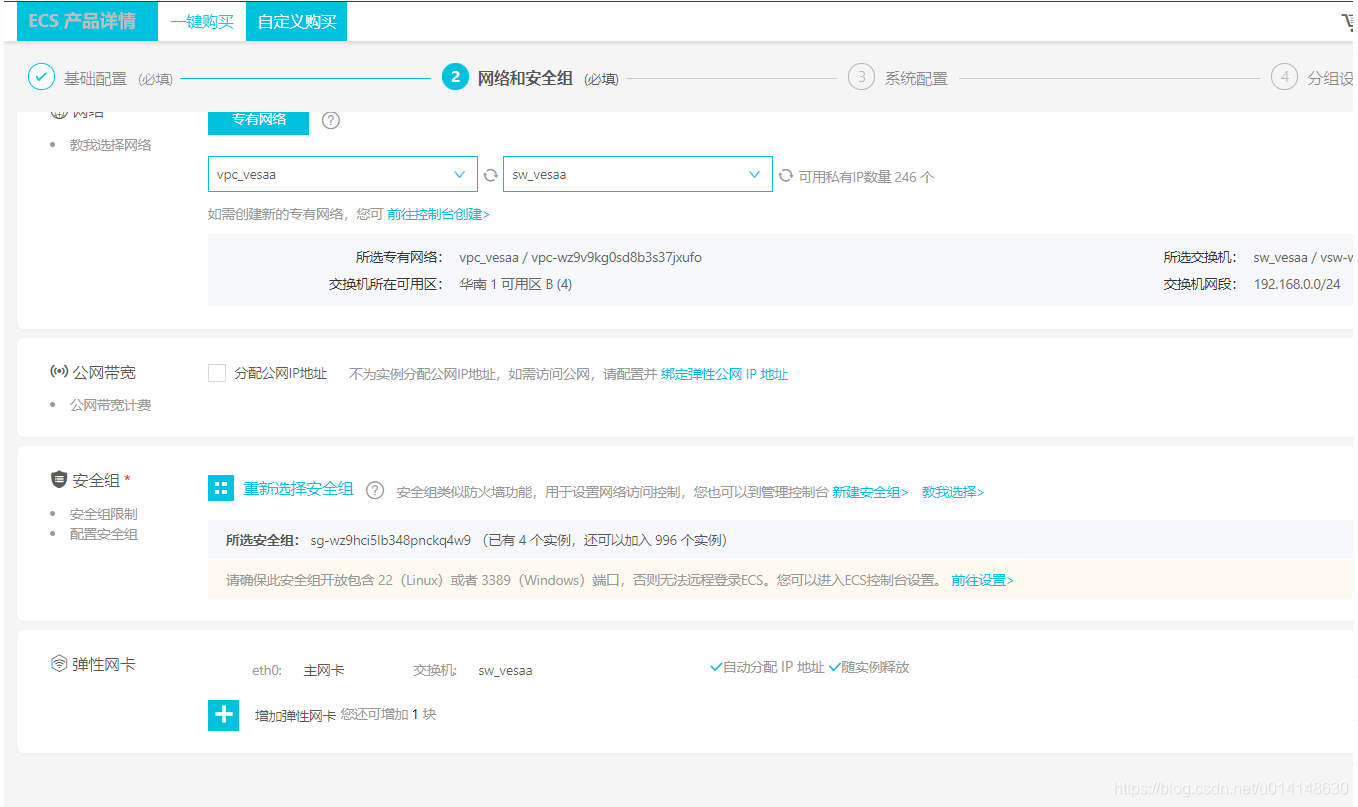1358x807 pixels.
Task: Click the help icon next to 重新选择安全组
Action: pos(375,490)
